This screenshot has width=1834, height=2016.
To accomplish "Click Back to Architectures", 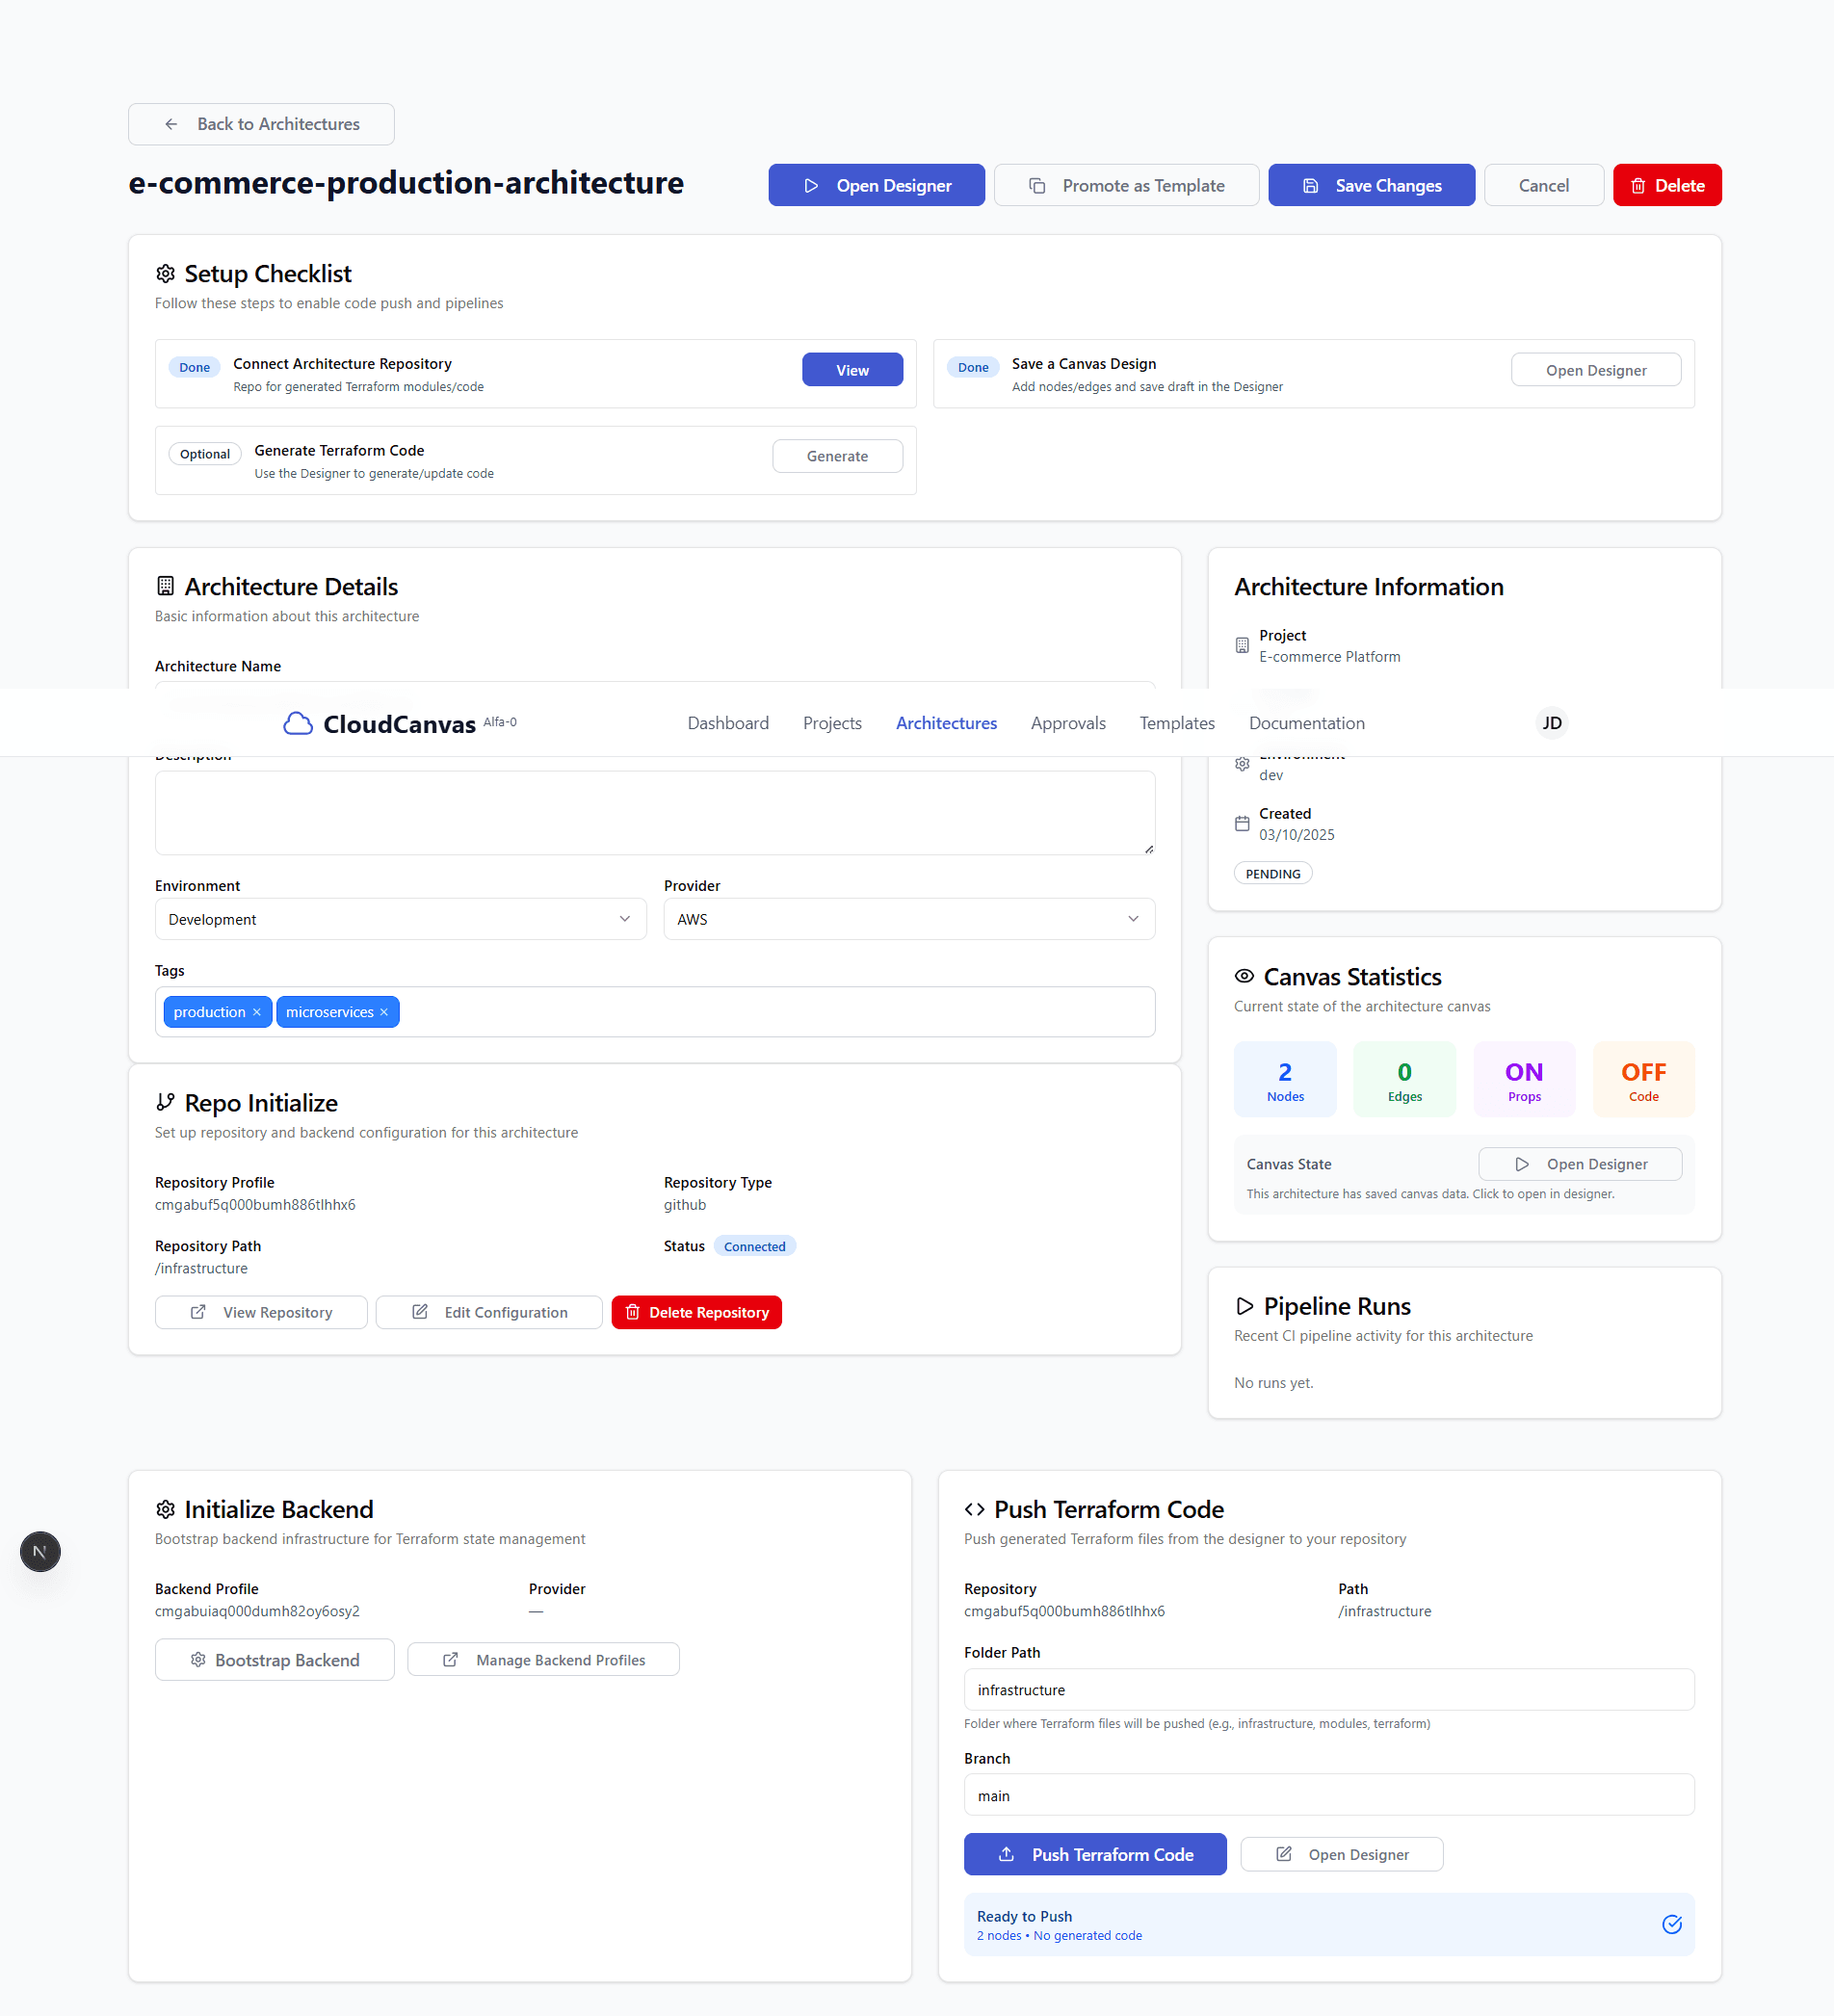I will [x=260, y=124].
